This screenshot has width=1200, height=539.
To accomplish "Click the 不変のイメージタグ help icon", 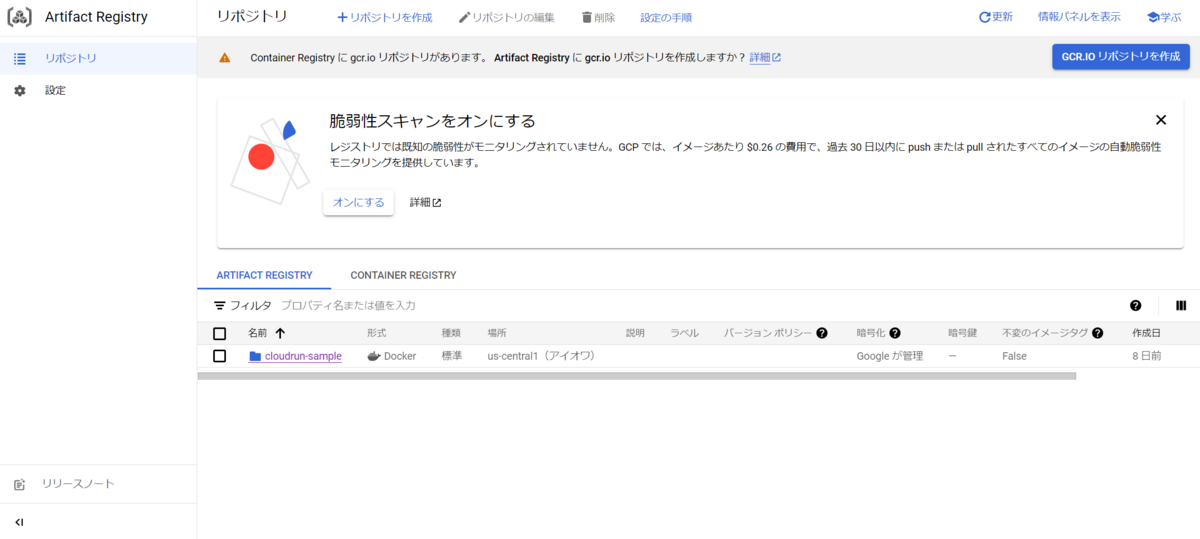I will tap(1097, 333).
